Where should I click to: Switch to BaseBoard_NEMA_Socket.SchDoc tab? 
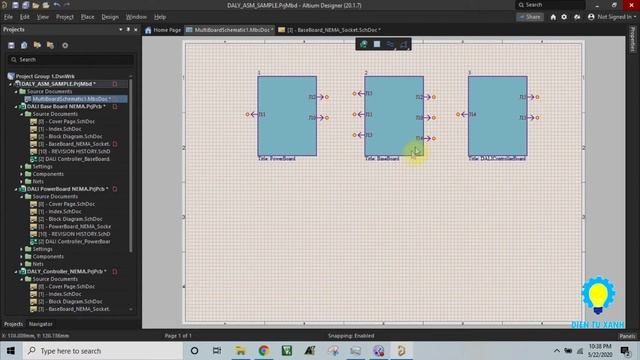click(x=329, y=30)
